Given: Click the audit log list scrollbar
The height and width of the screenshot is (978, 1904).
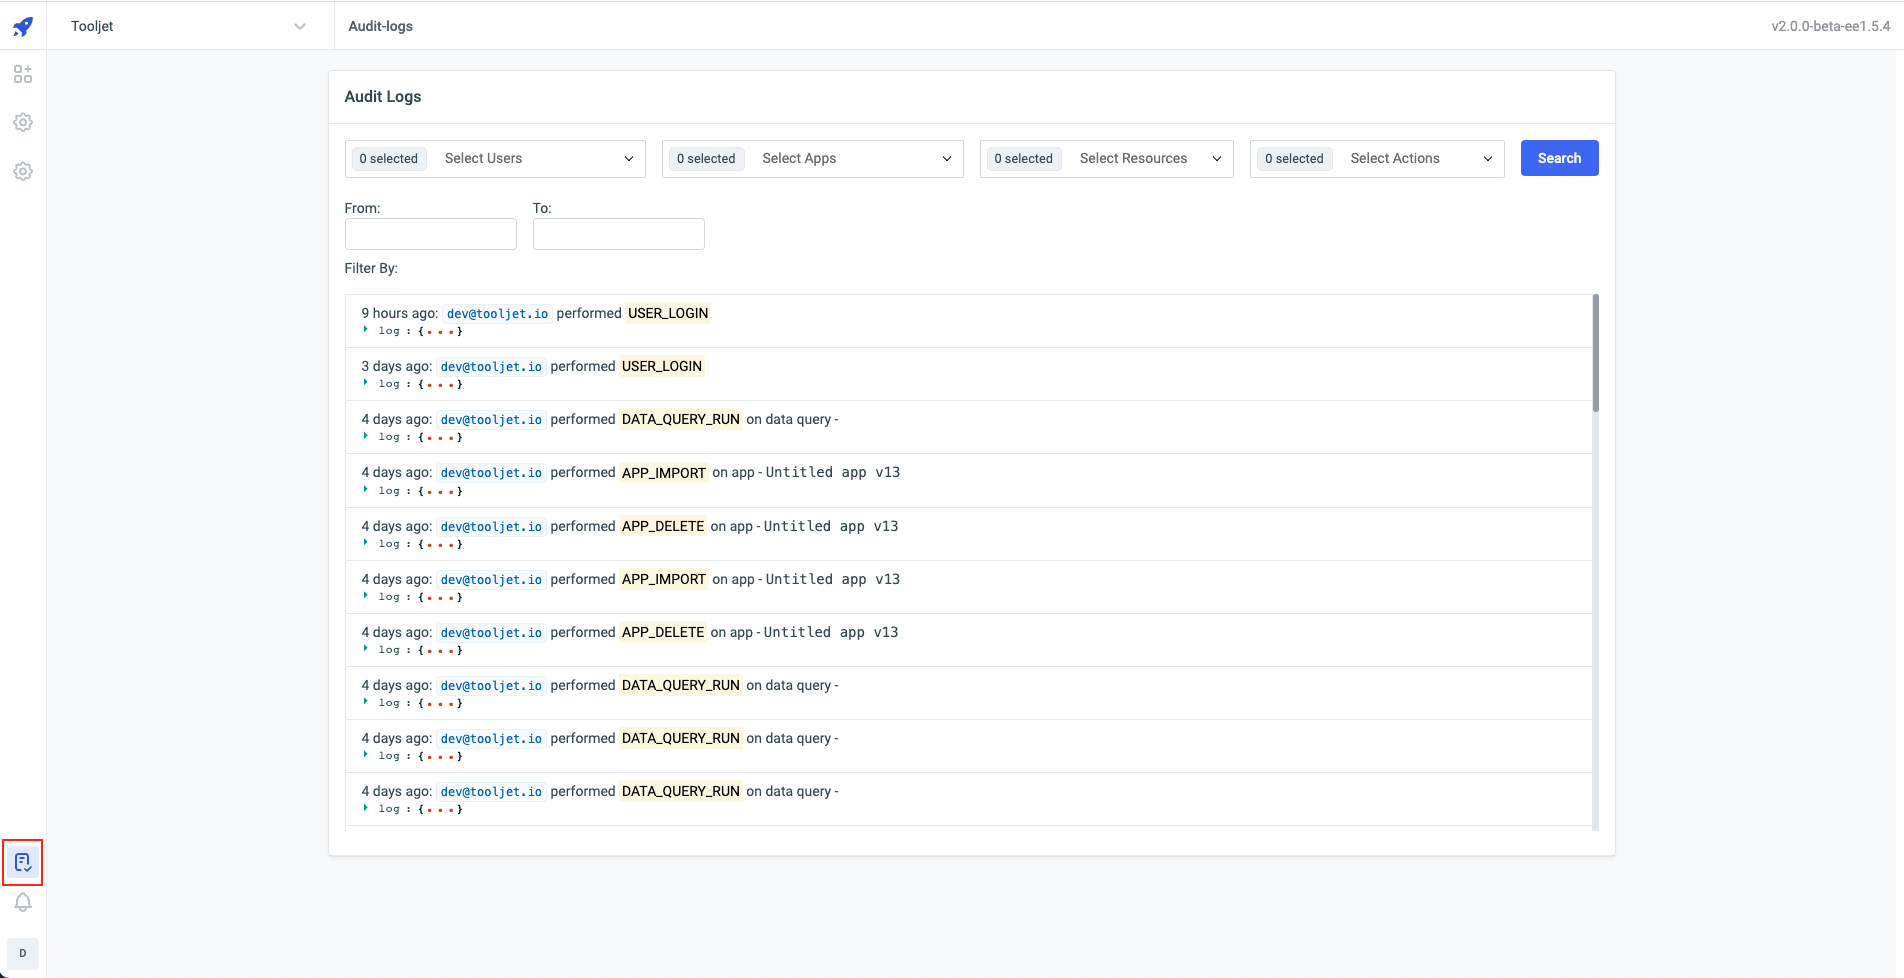Looking at the screenshot, I should pos(1595,352).
